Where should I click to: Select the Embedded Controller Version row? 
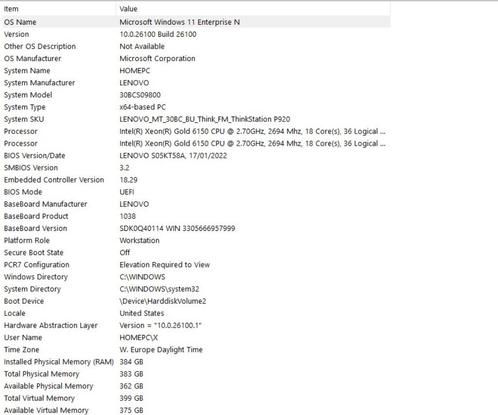coord(54,180)
